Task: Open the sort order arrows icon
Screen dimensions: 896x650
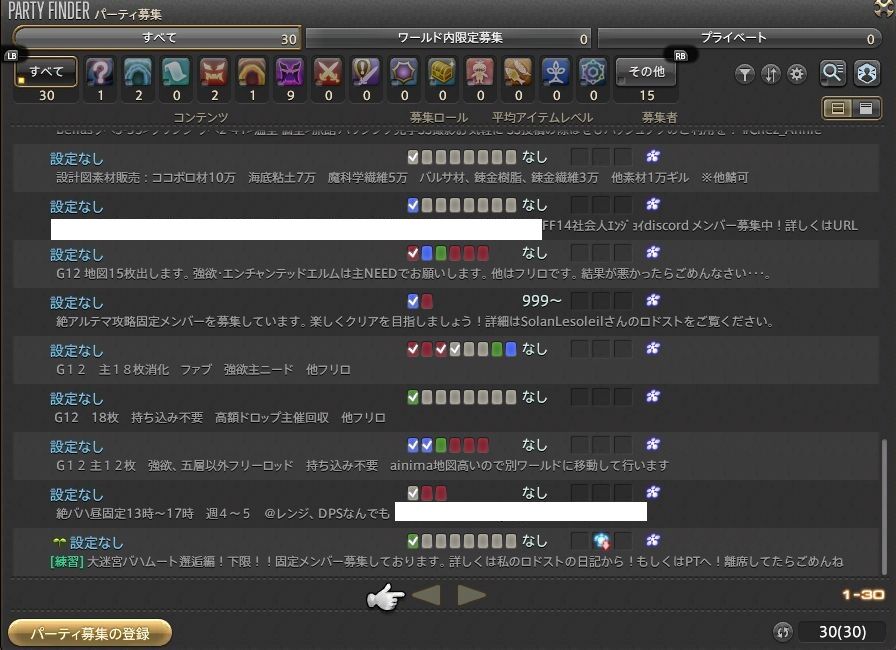Action: [771, 74]
